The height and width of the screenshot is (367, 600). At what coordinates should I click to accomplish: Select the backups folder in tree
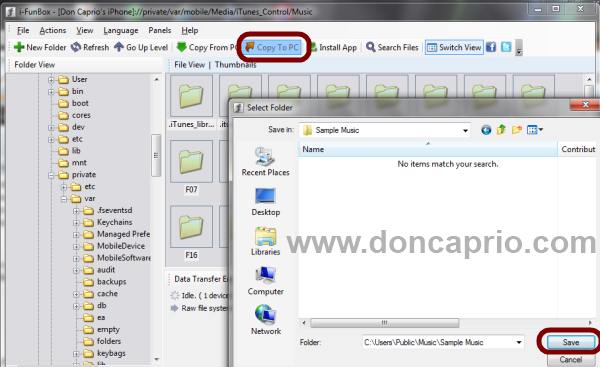pos(111,281)
